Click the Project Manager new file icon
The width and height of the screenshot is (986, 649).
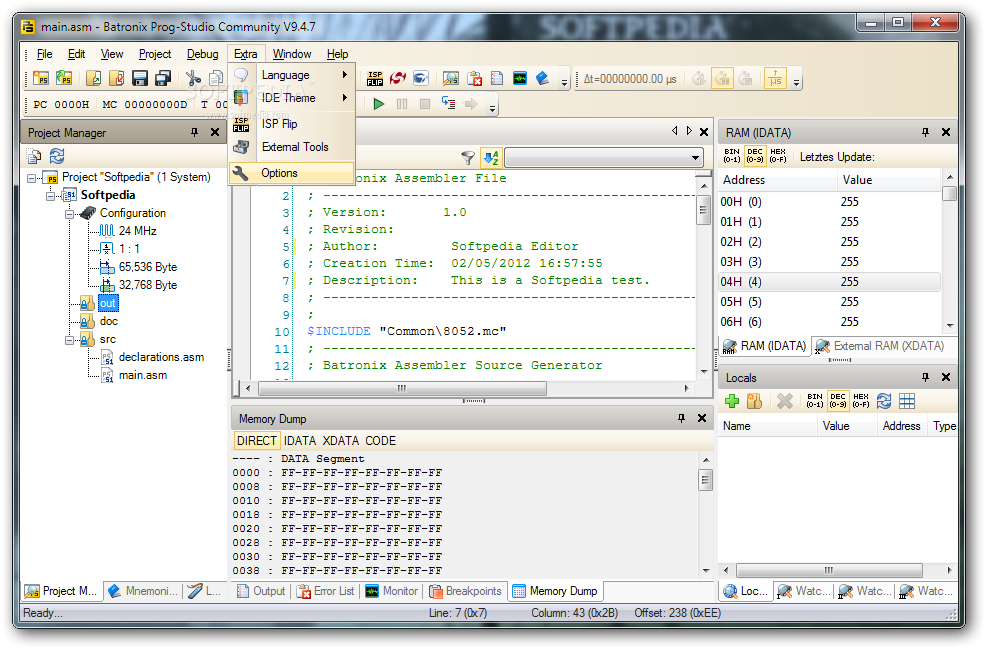coord(34,156)
